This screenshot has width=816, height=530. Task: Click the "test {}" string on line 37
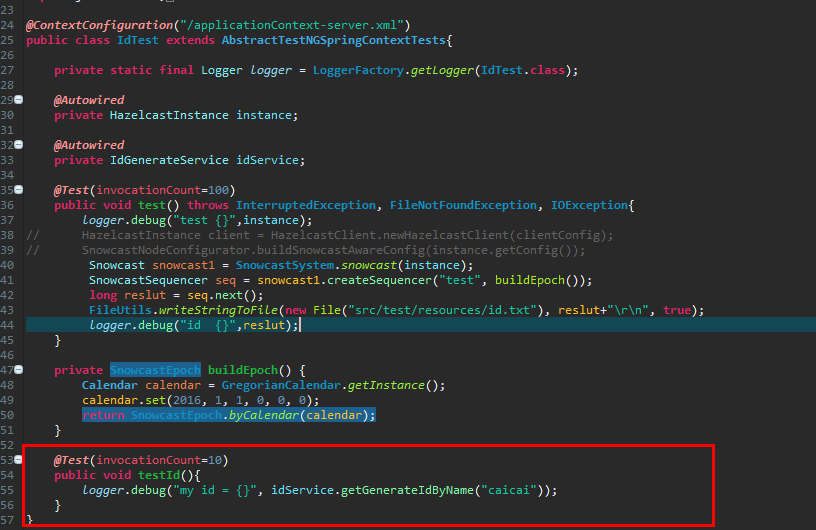click(204, 220)
